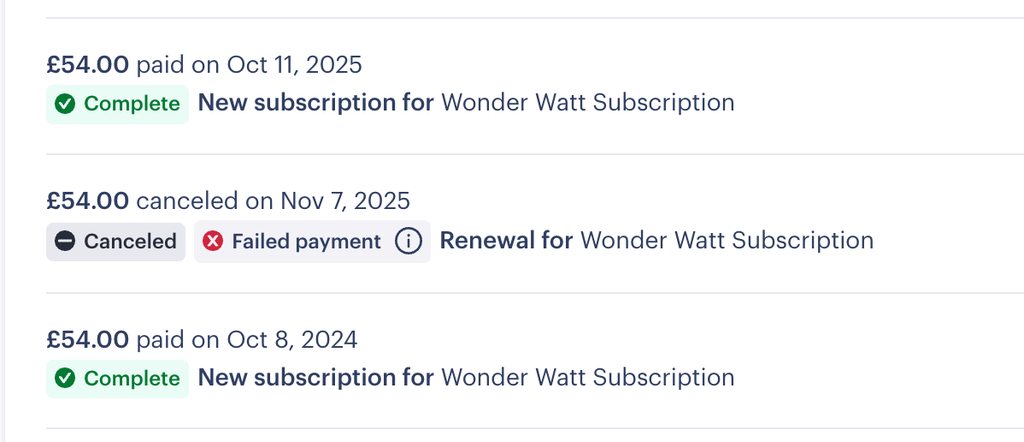1024x442 pixels.
Task: Click "New subscription for" in Oct 8, 2024 row
Action: click(x=316, y=377)
